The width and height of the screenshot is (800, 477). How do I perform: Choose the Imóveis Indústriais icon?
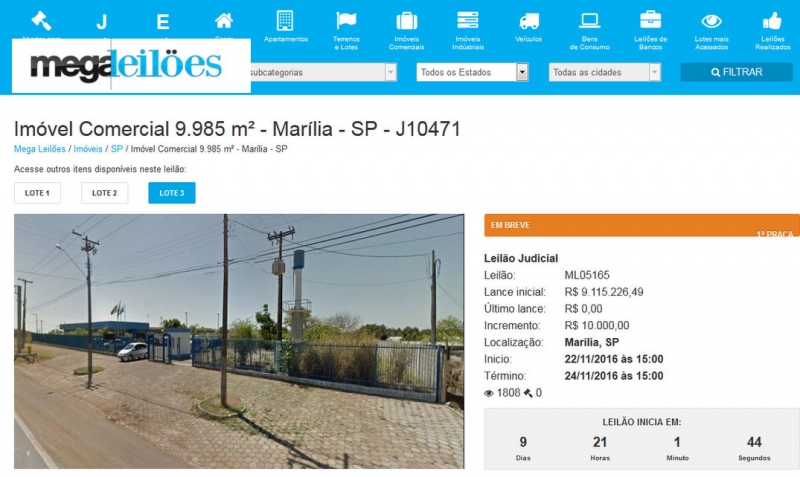pos(467,20)
